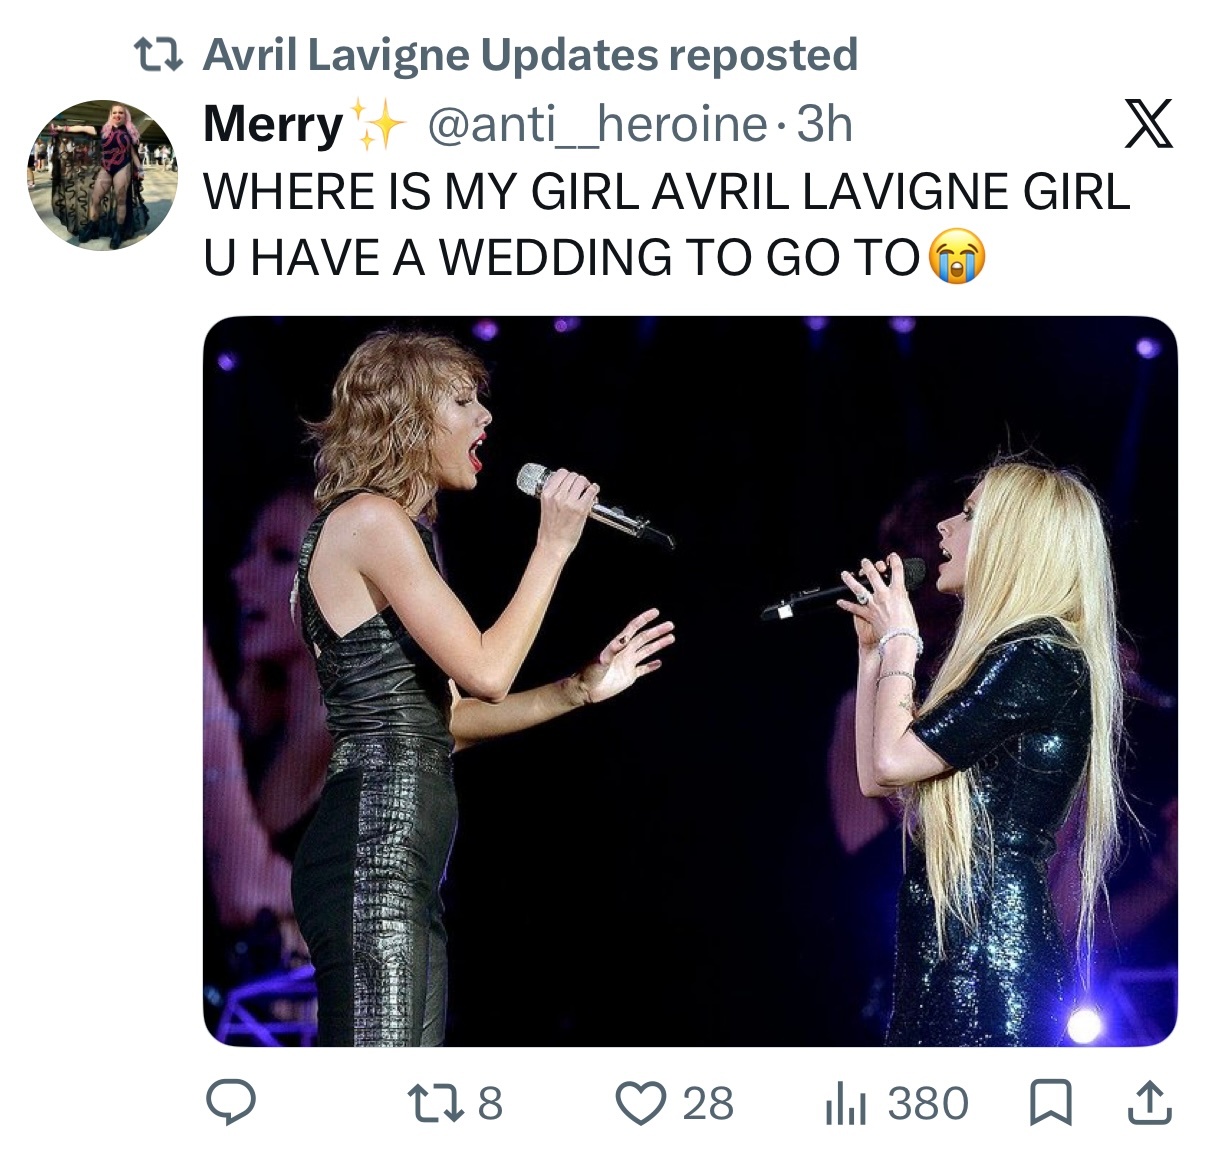Bookmark this tweet
This screenshot has width=1206, height=1171.
(x=1050, y=1104)
